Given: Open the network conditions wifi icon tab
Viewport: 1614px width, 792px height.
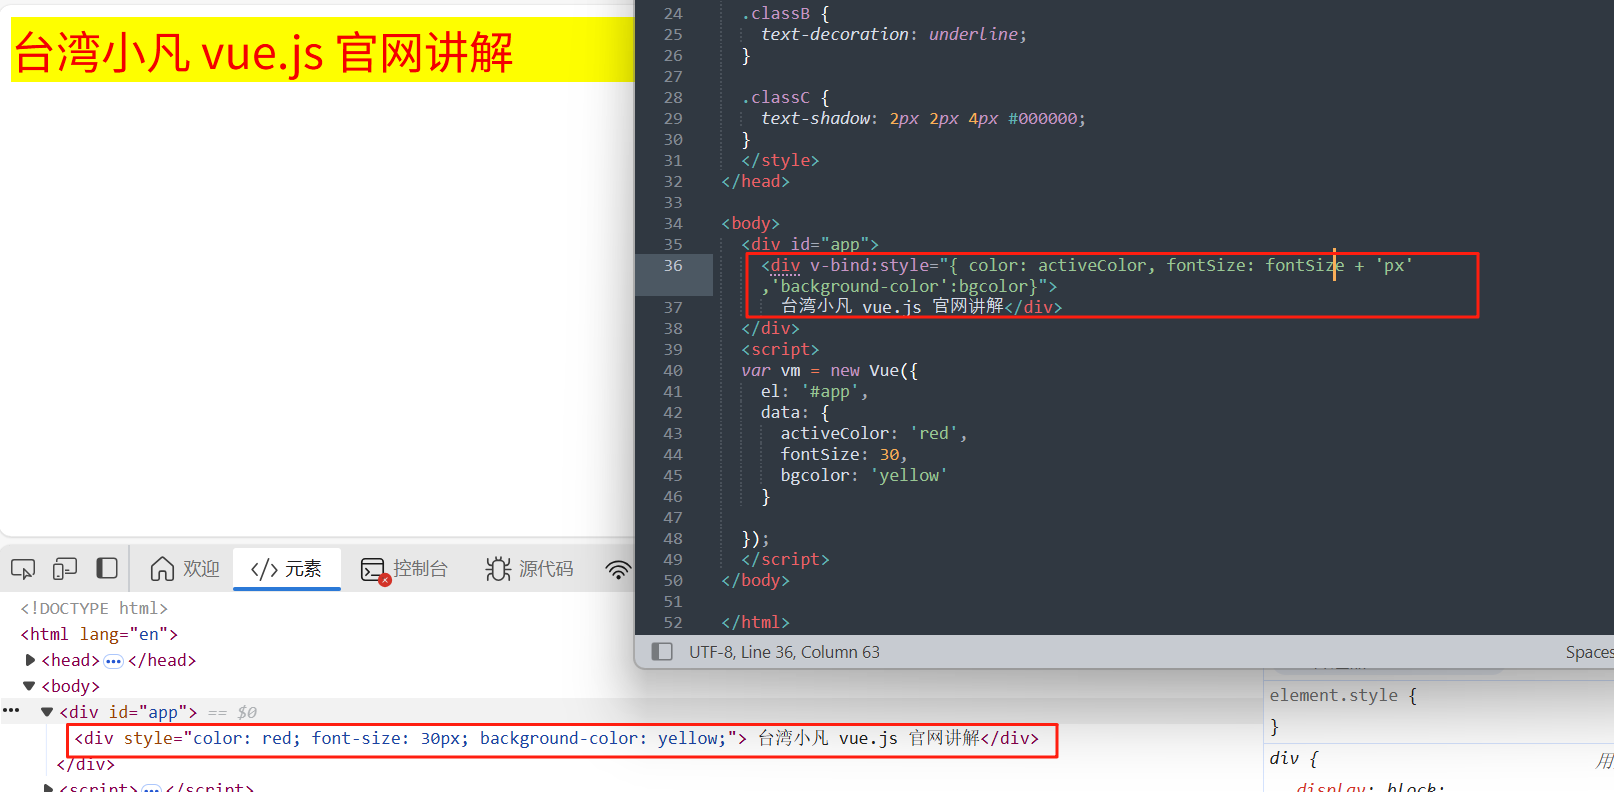Looking at the screenshot, I should [x=619, y=569].
